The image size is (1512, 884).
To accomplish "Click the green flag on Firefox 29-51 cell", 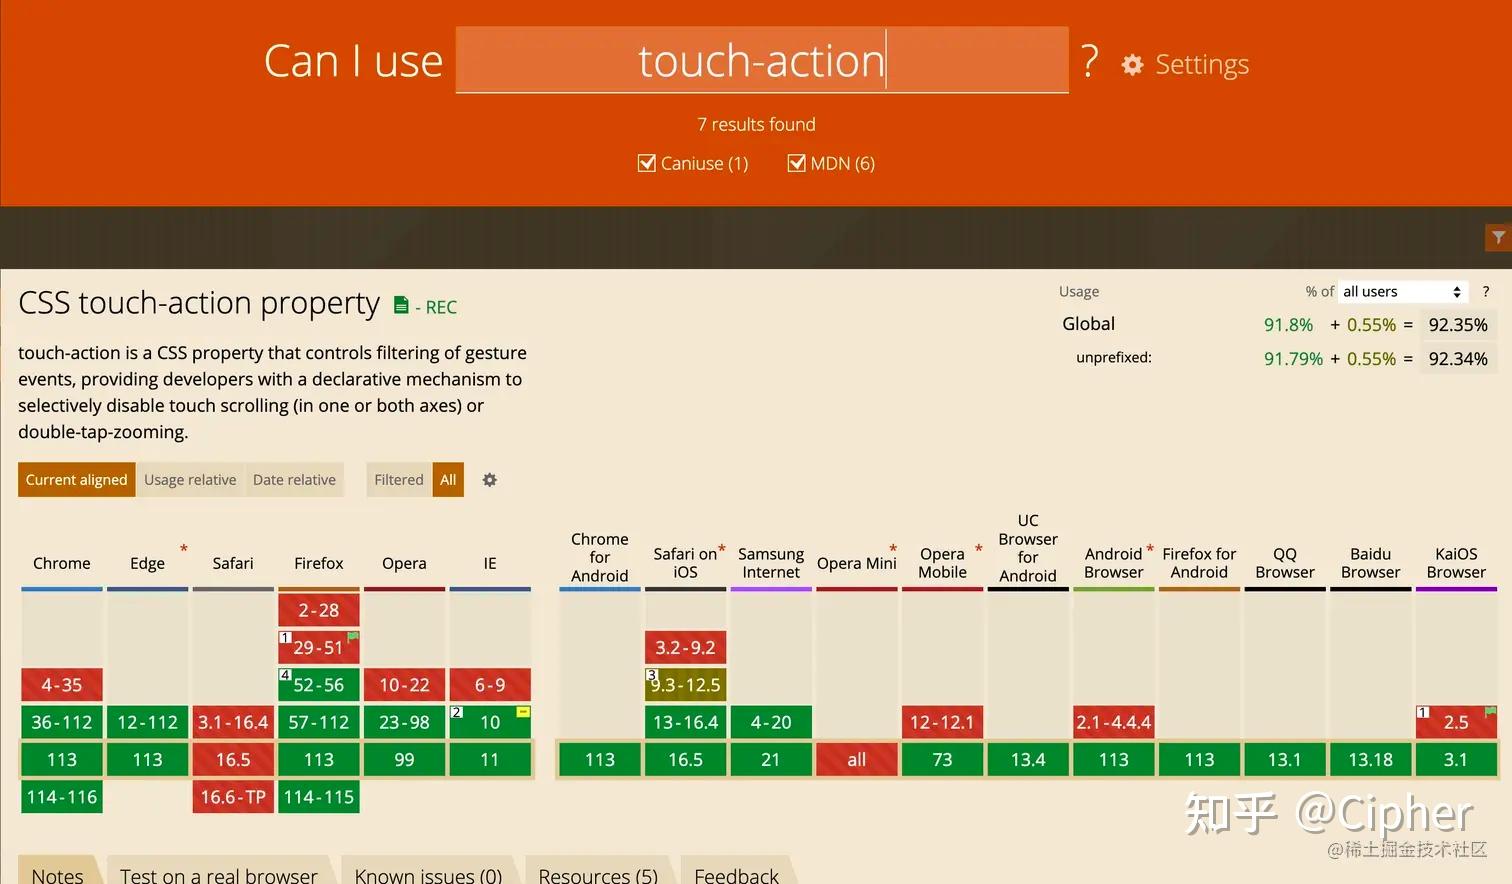I will pos(352,637).
